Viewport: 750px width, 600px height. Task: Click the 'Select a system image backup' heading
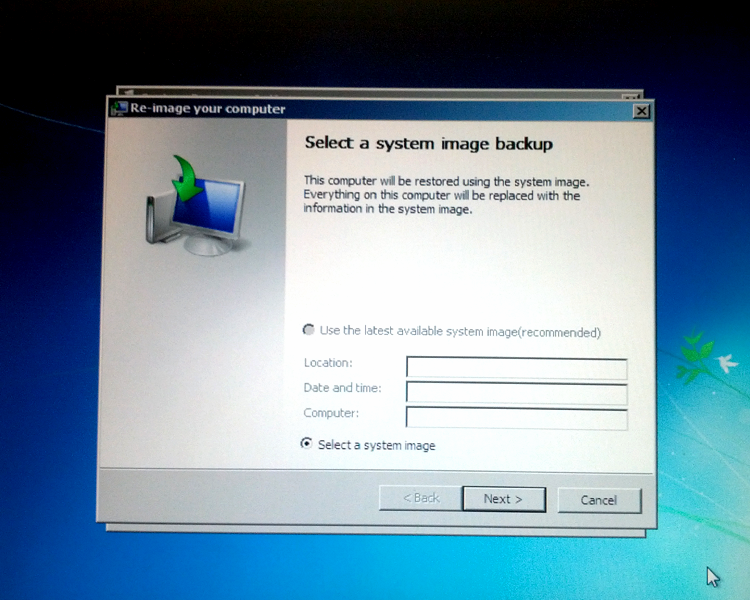(x=428, y=144)
